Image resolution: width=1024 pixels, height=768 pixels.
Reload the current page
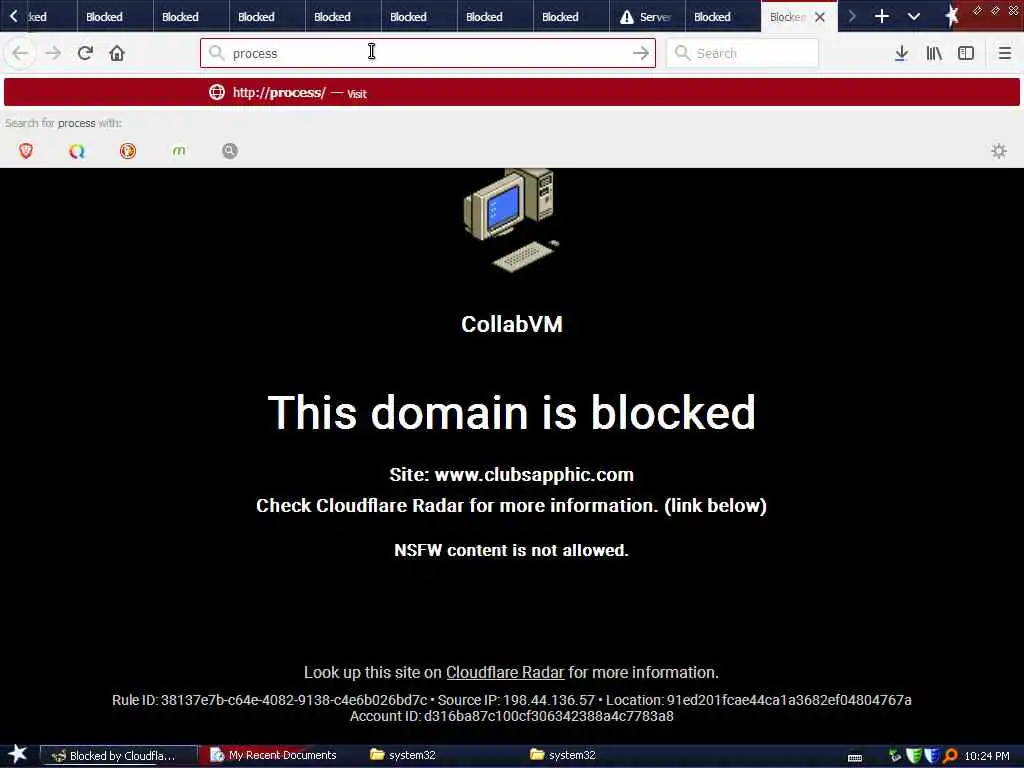(85, 53)
